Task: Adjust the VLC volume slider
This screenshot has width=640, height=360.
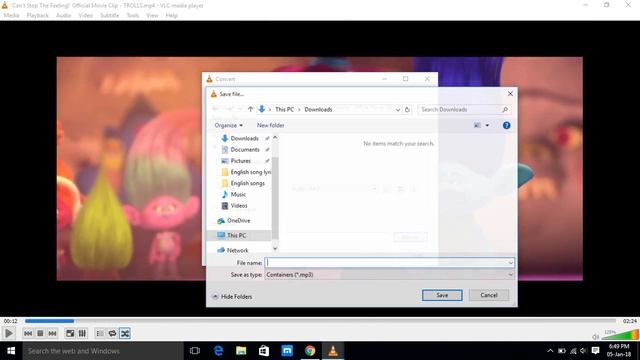Action: click(621, 335)
